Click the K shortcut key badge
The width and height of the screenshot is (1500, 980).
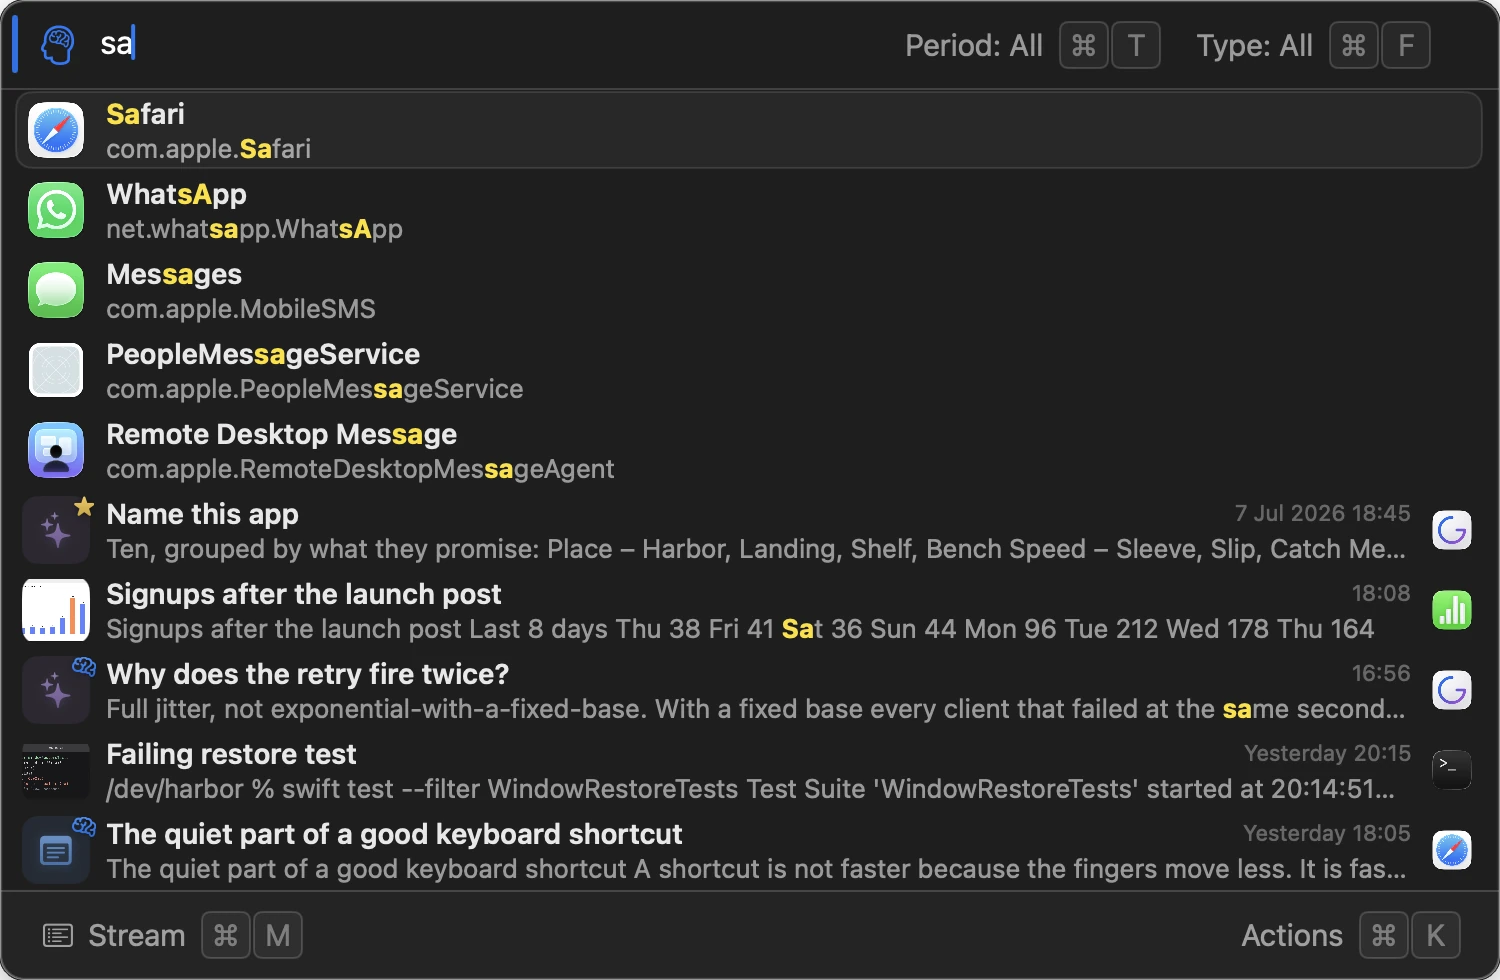click(1436, 936)
